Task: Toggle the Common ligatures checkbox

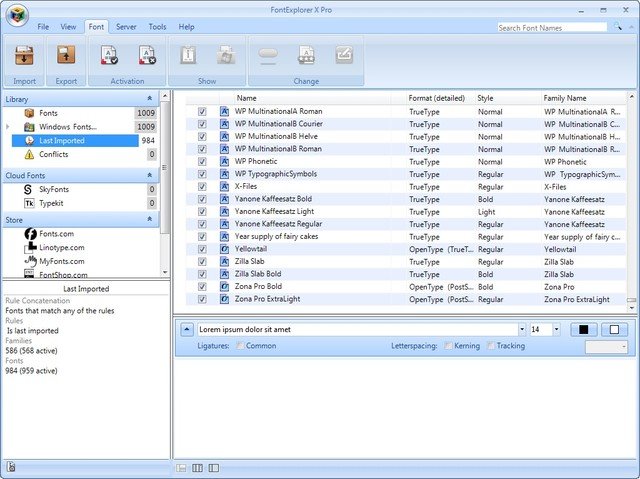Action: [x=239, y=346]
